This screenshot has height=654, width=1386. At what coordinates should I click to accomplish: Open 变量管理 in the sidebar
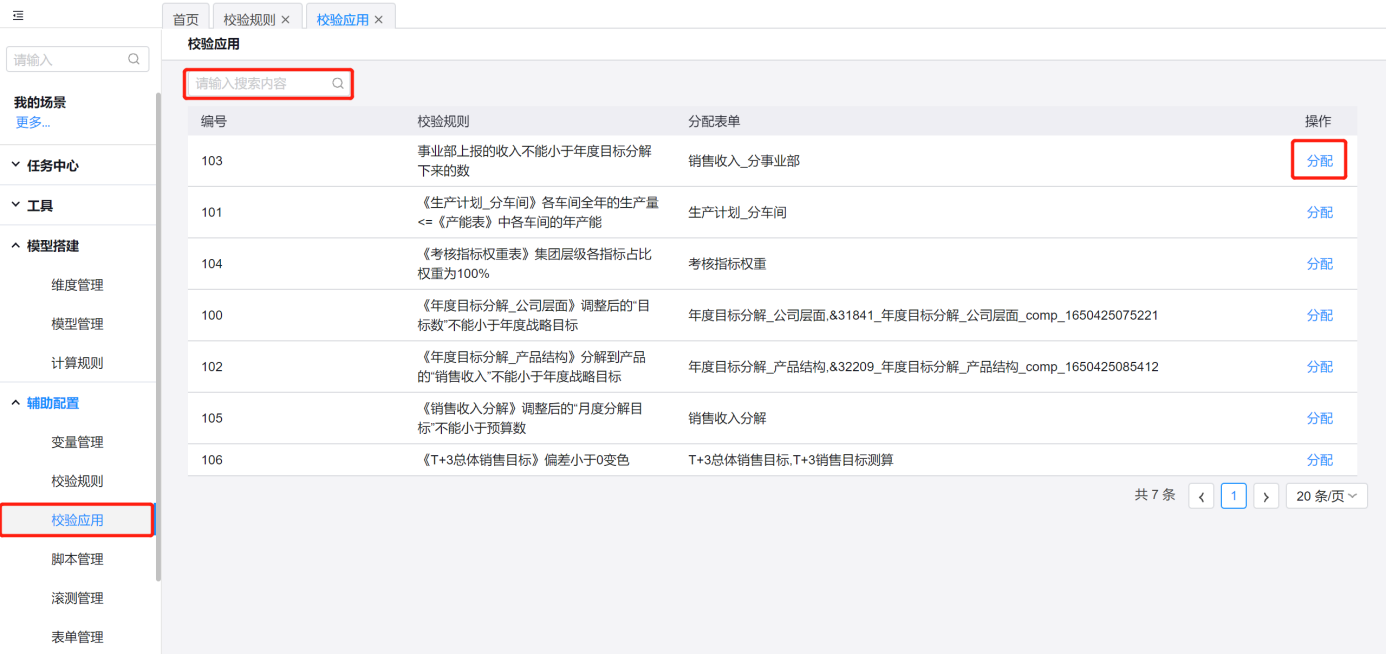[x=77, y=442]
